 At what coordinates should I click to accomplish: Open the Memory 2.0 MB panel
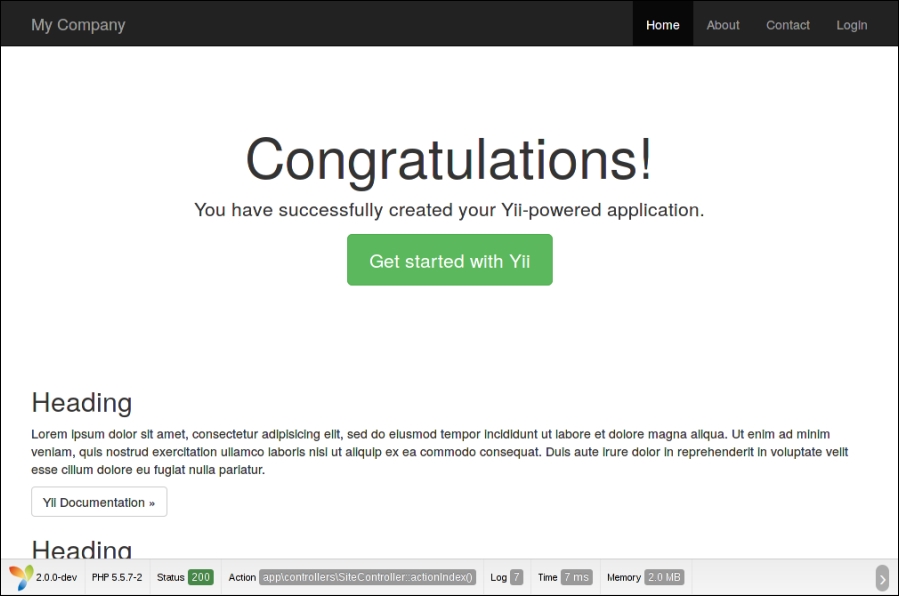click(645, 577)
